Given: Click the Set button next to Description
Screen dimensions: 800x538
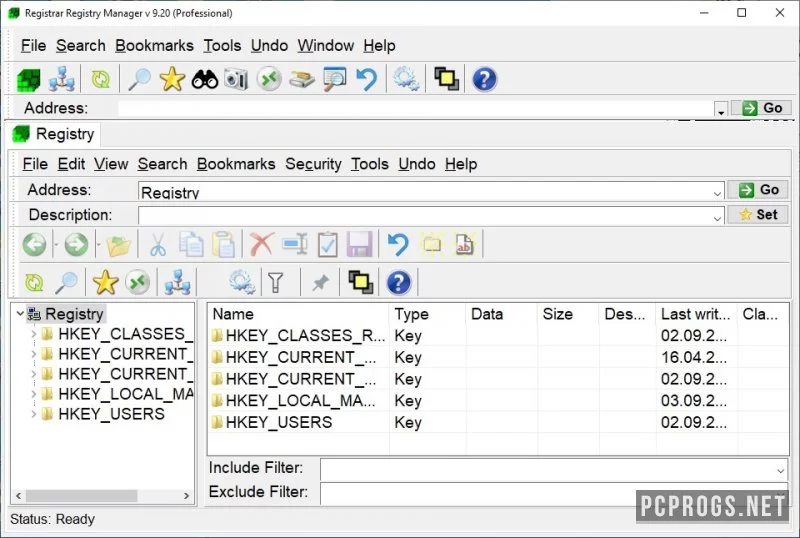Looking at the screenshot, I should point(758,215).
